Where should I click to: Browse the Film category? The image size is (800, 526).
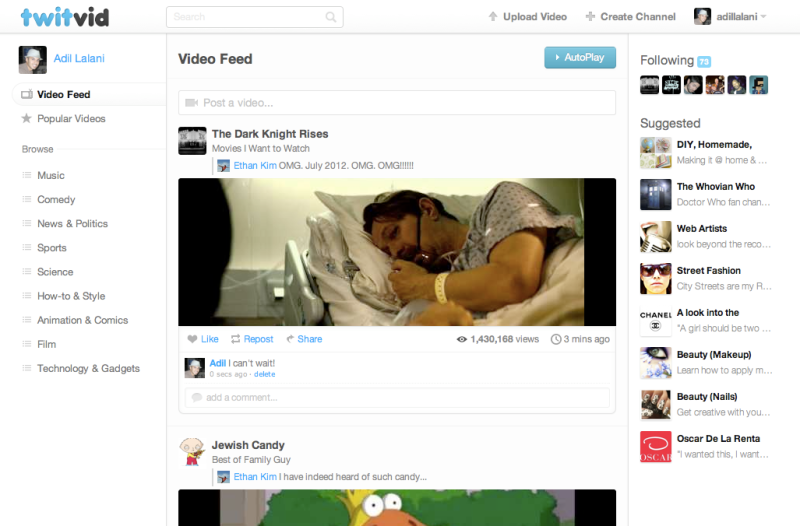point(46,344)
